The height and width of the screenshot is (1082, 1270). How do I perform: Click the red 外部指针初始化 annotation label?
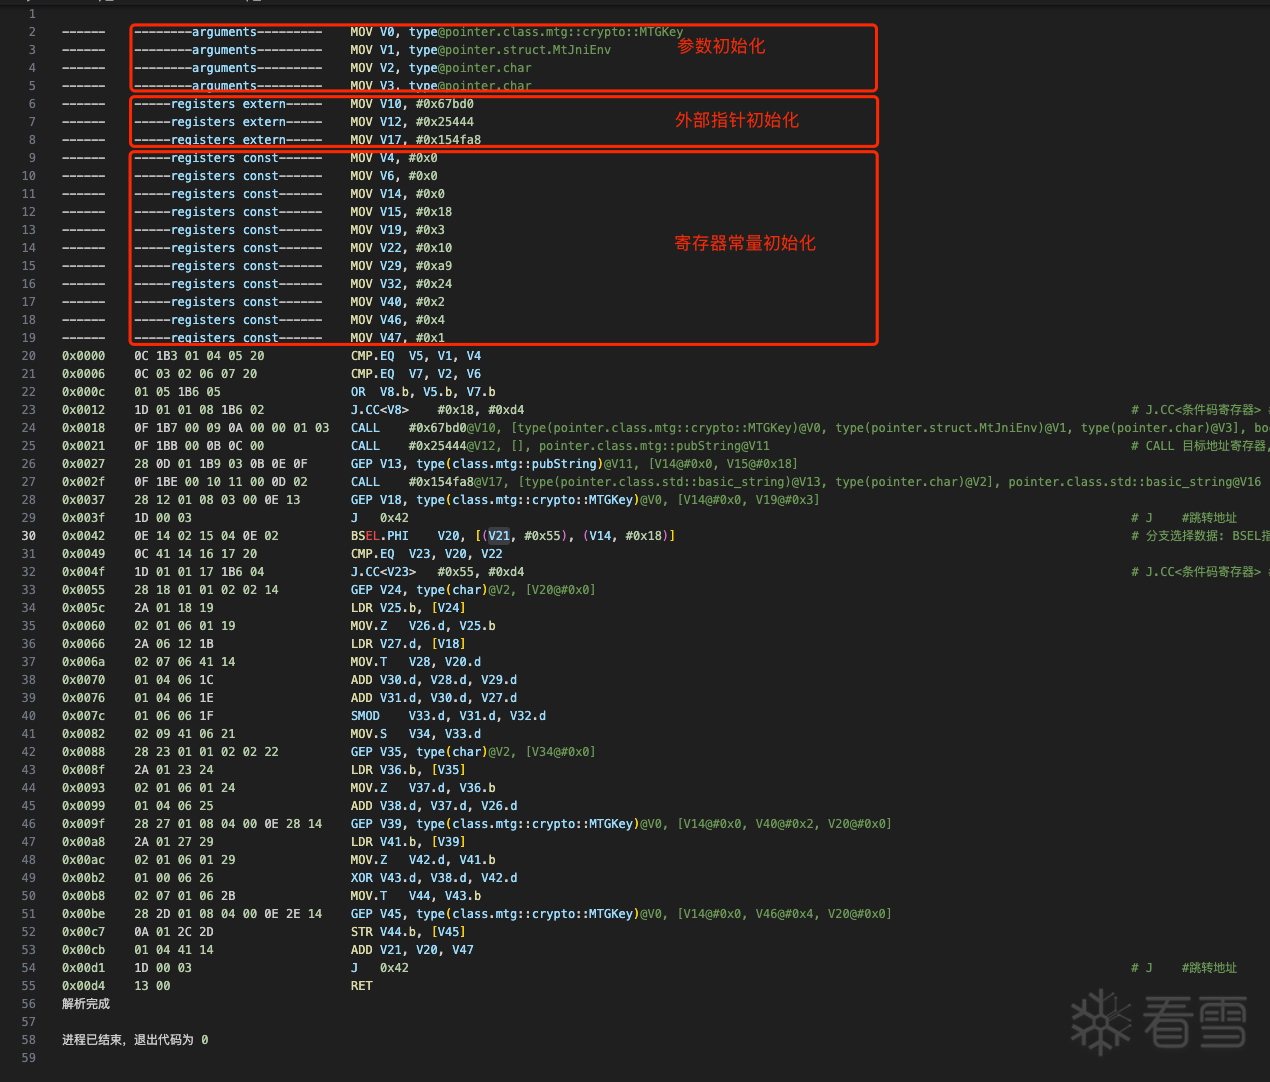point(737,120)
